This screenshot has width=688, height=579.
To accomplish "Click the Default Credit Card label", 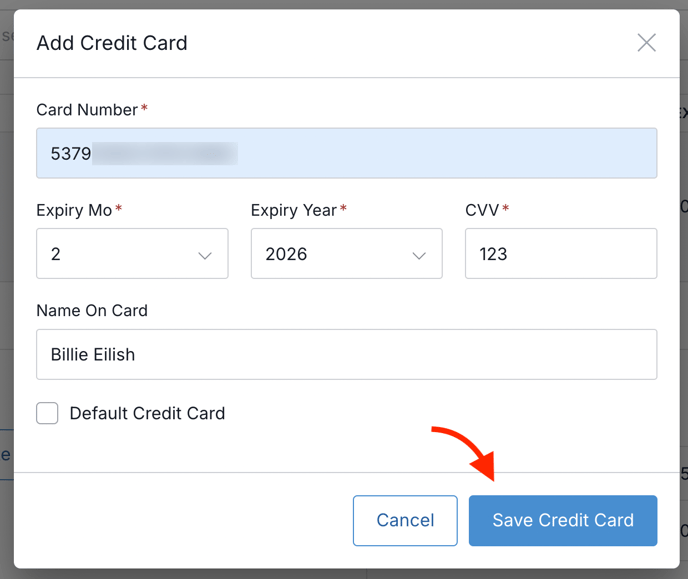I will click(x=147, y=413).
